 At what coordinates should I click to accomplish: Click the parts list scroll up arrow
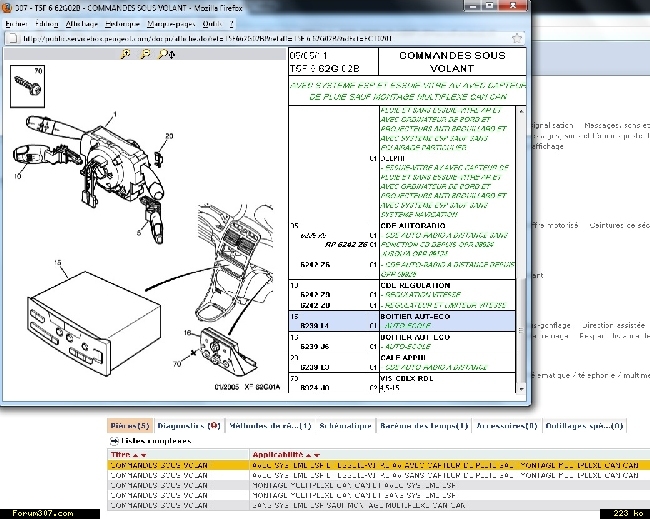click(521, 111)
